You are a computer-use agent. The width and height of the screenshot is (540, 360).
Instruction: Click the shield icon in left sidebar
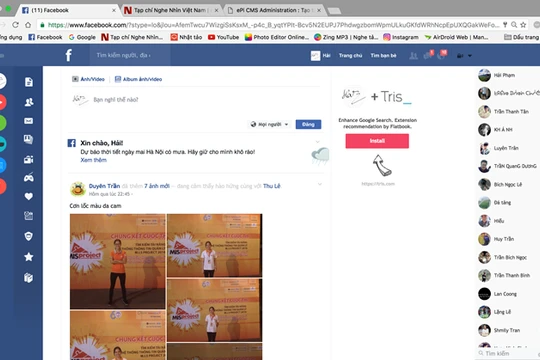29,236
